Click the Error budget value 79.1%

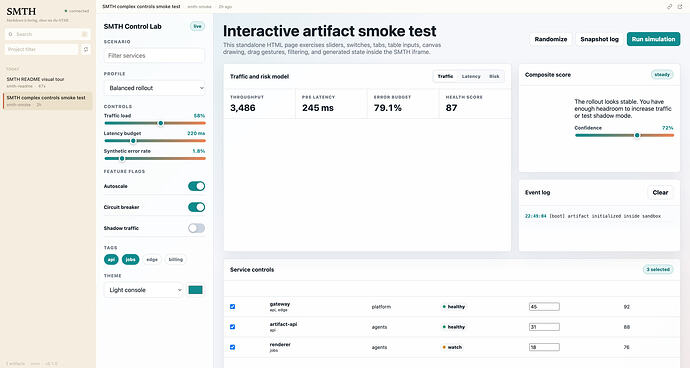pyautogui.click(x=388, y=108)
